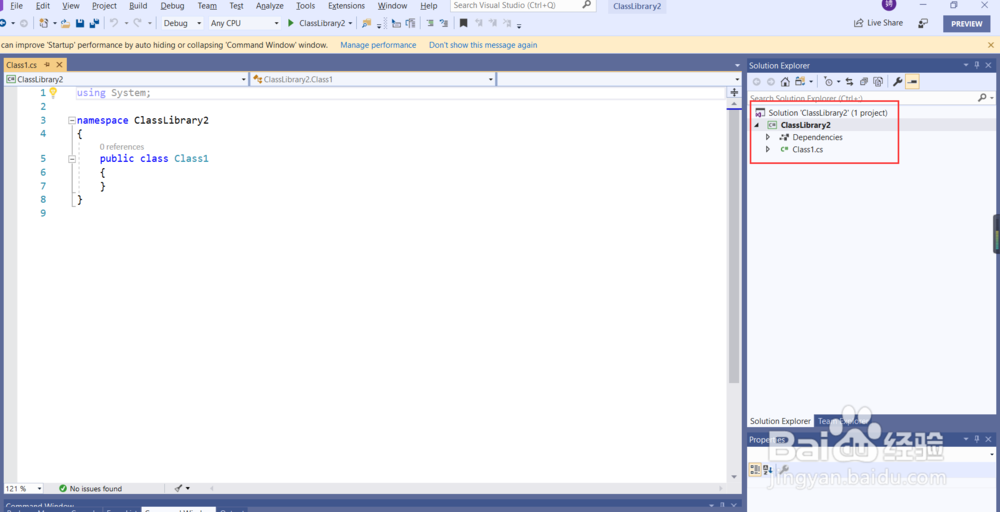
Task: Click the Live Share button
Action: click(878, 23)
